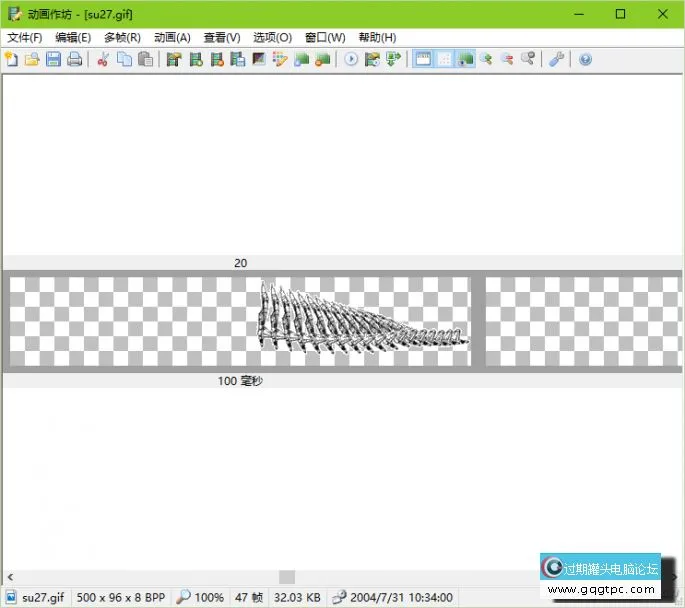Open the color palette pencil tool
This screenshot has height=608, width=685.
point(280,59)
